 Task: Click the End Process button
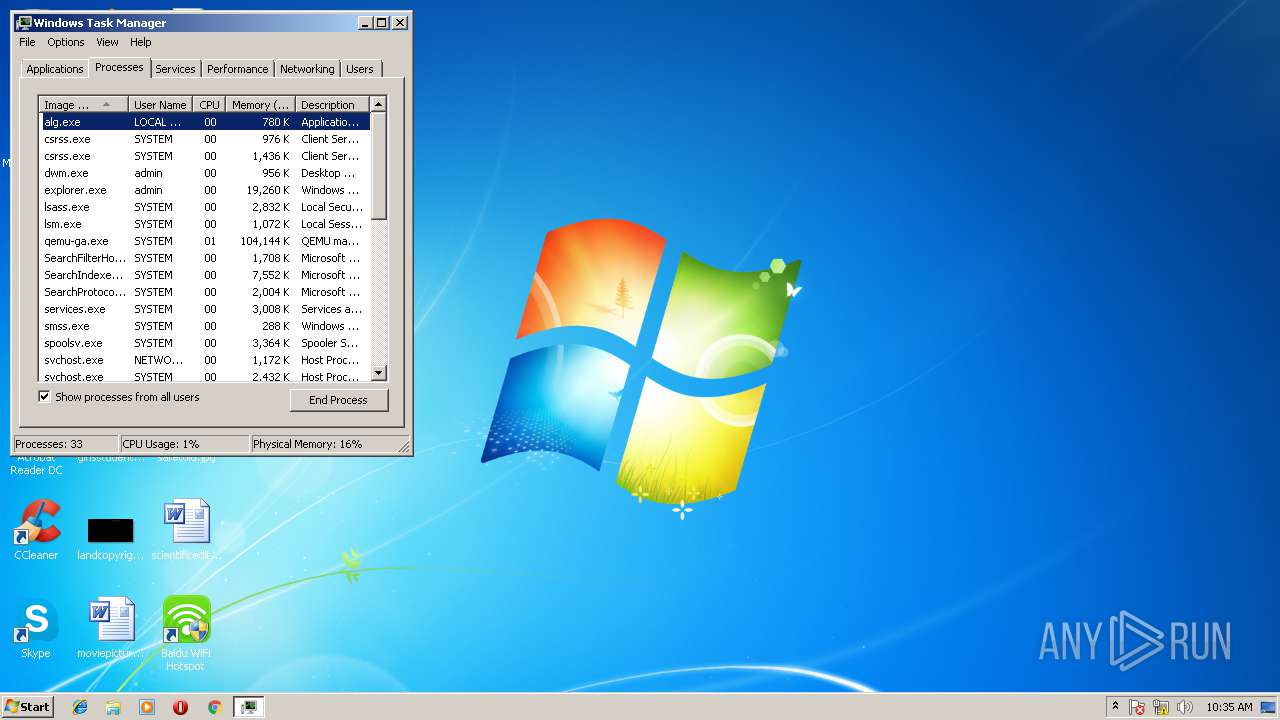click(338, 400)
